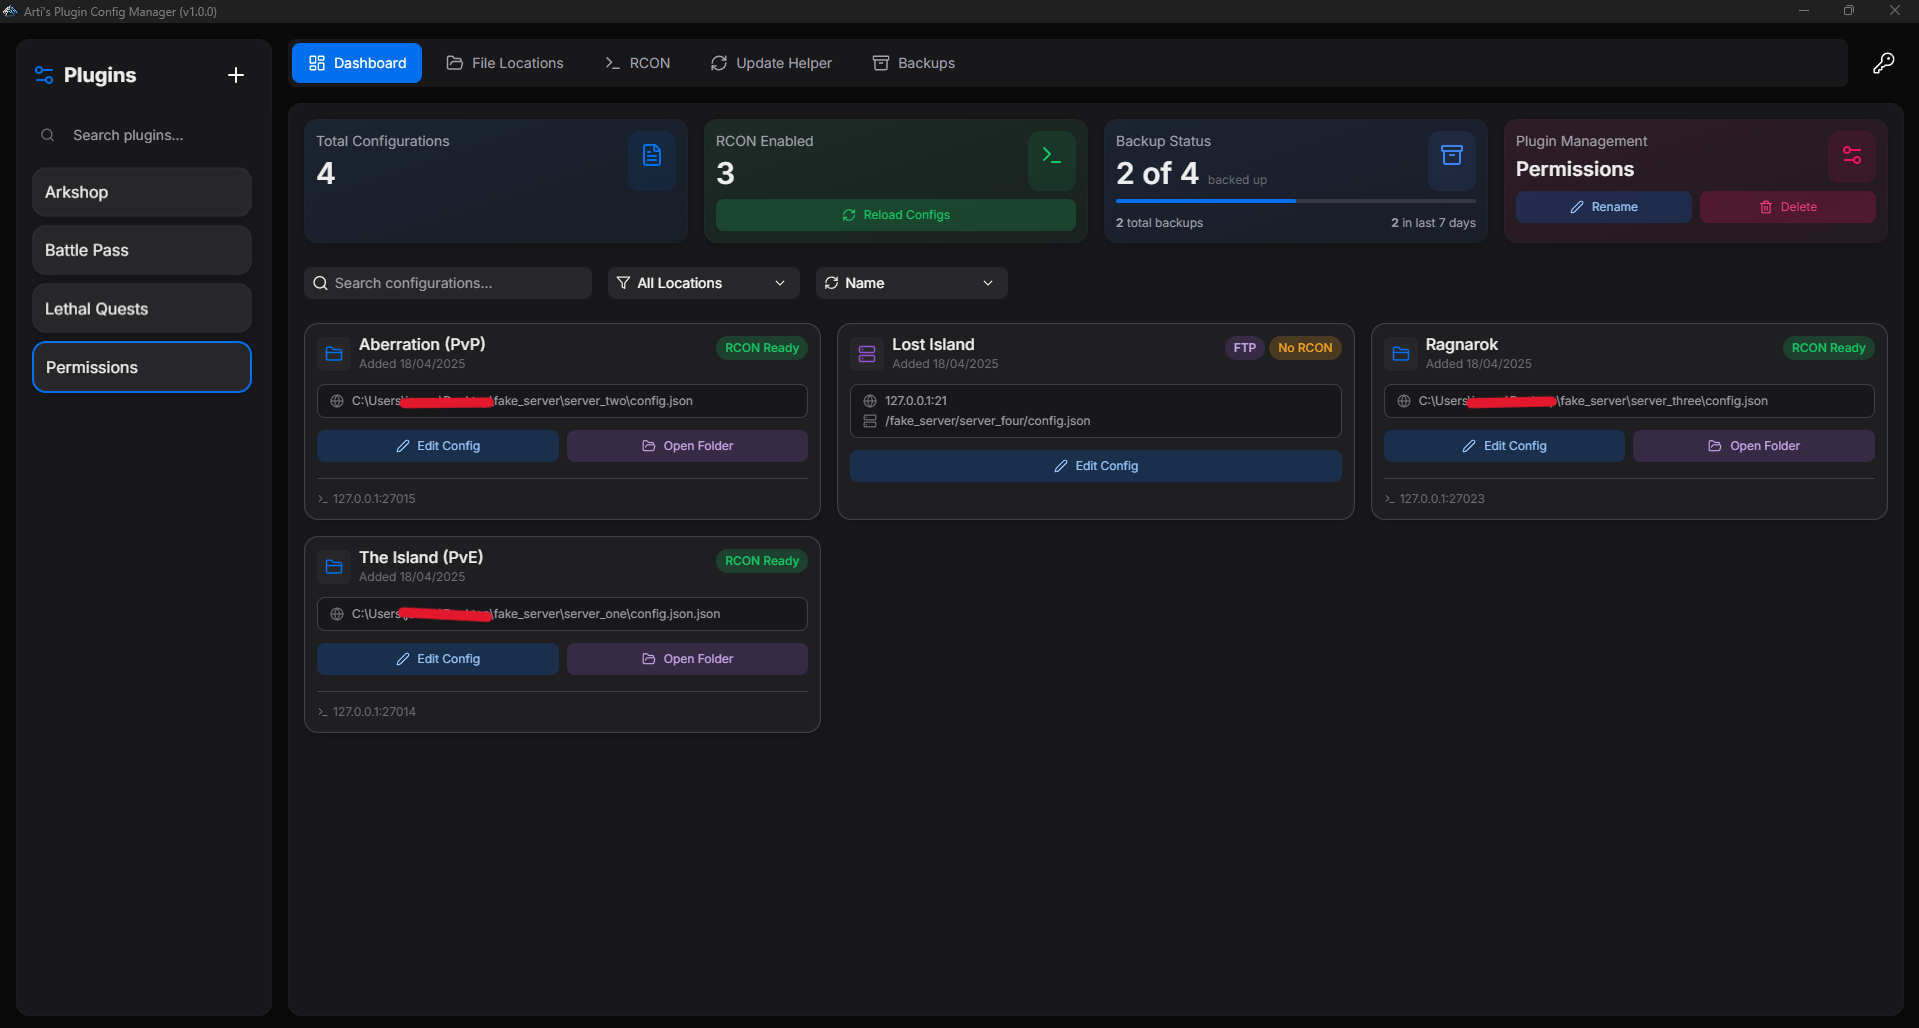Click Open Folder on The Island (PvE)

[x=687, y=659]
